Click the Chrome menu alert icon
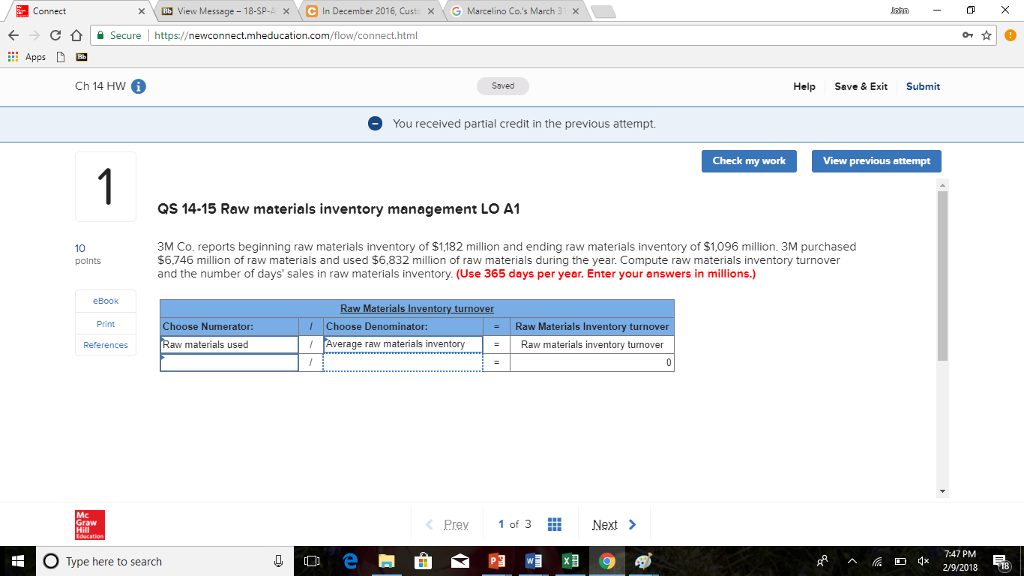Viewport: 1024px width, 576px height. pyautogui.click(x=1010, y=35)
